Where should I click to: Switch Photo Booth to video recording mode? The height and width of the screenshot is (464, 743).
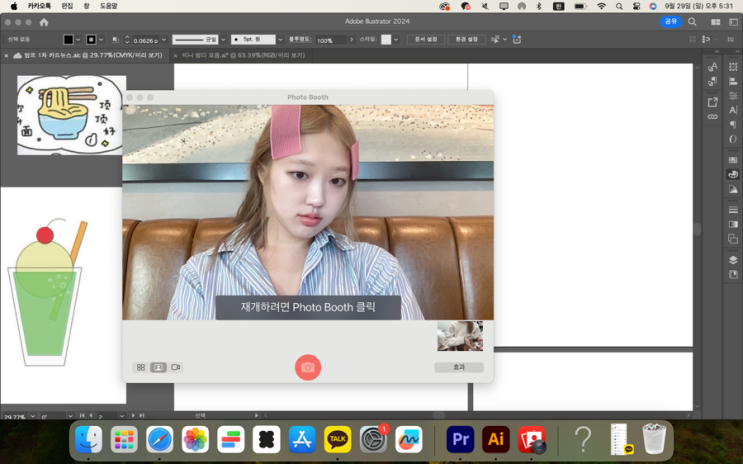176,368
